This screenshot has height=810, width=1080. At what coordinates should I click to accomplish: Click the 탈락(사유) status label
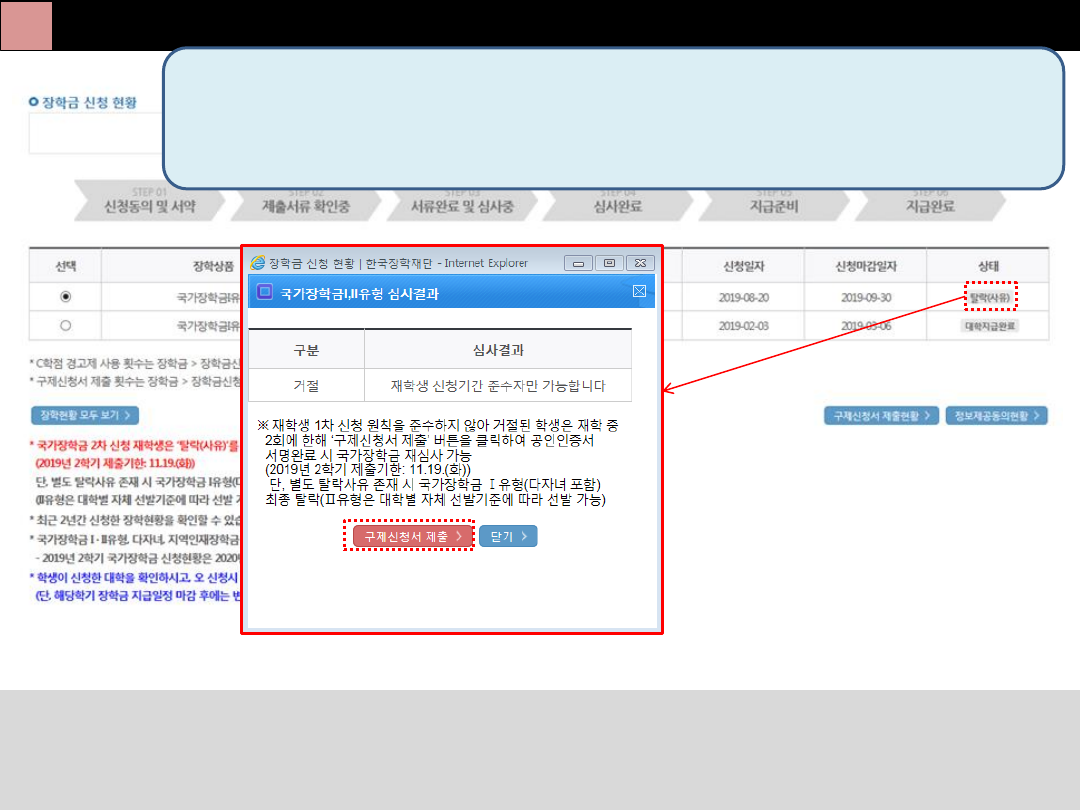point(990,298)
